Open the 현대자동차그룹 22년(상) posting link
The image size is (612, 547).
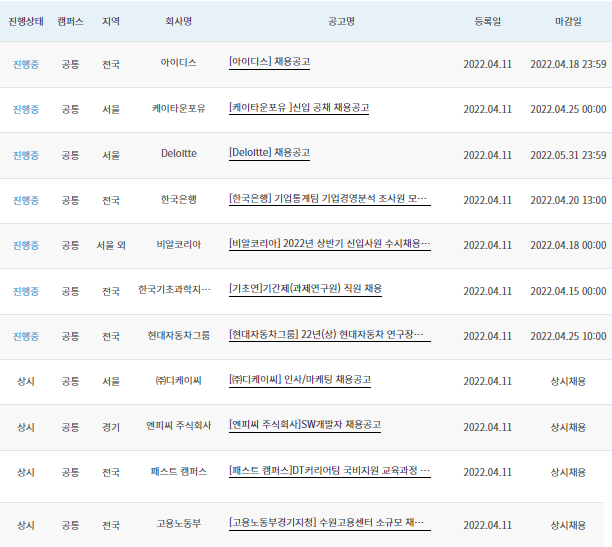tap(330, 335)
